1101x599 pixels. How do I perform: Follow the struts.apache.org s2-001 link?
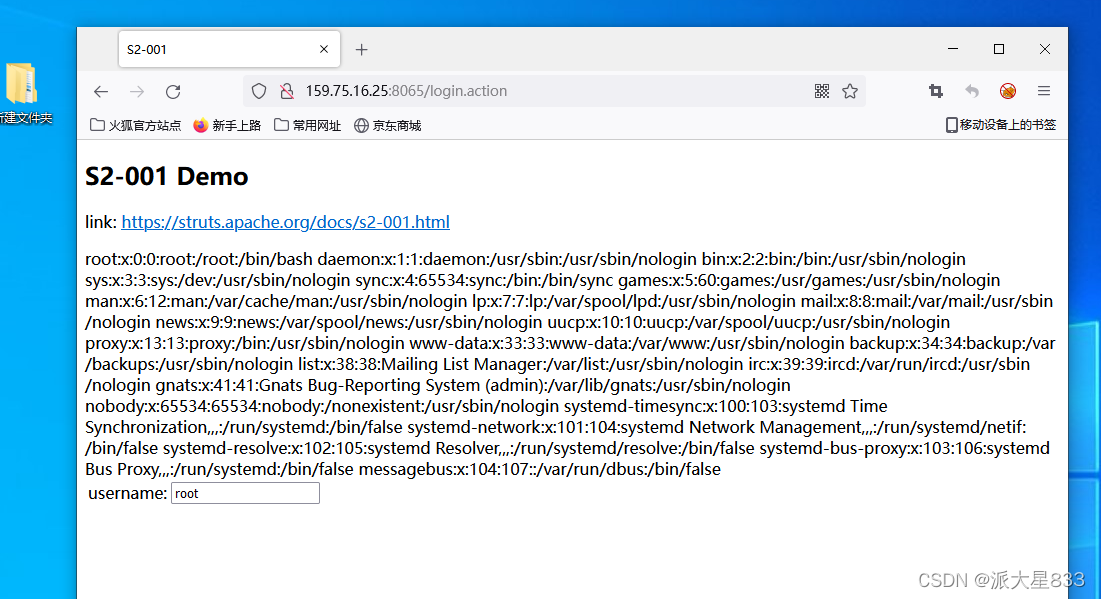[285, 222]
